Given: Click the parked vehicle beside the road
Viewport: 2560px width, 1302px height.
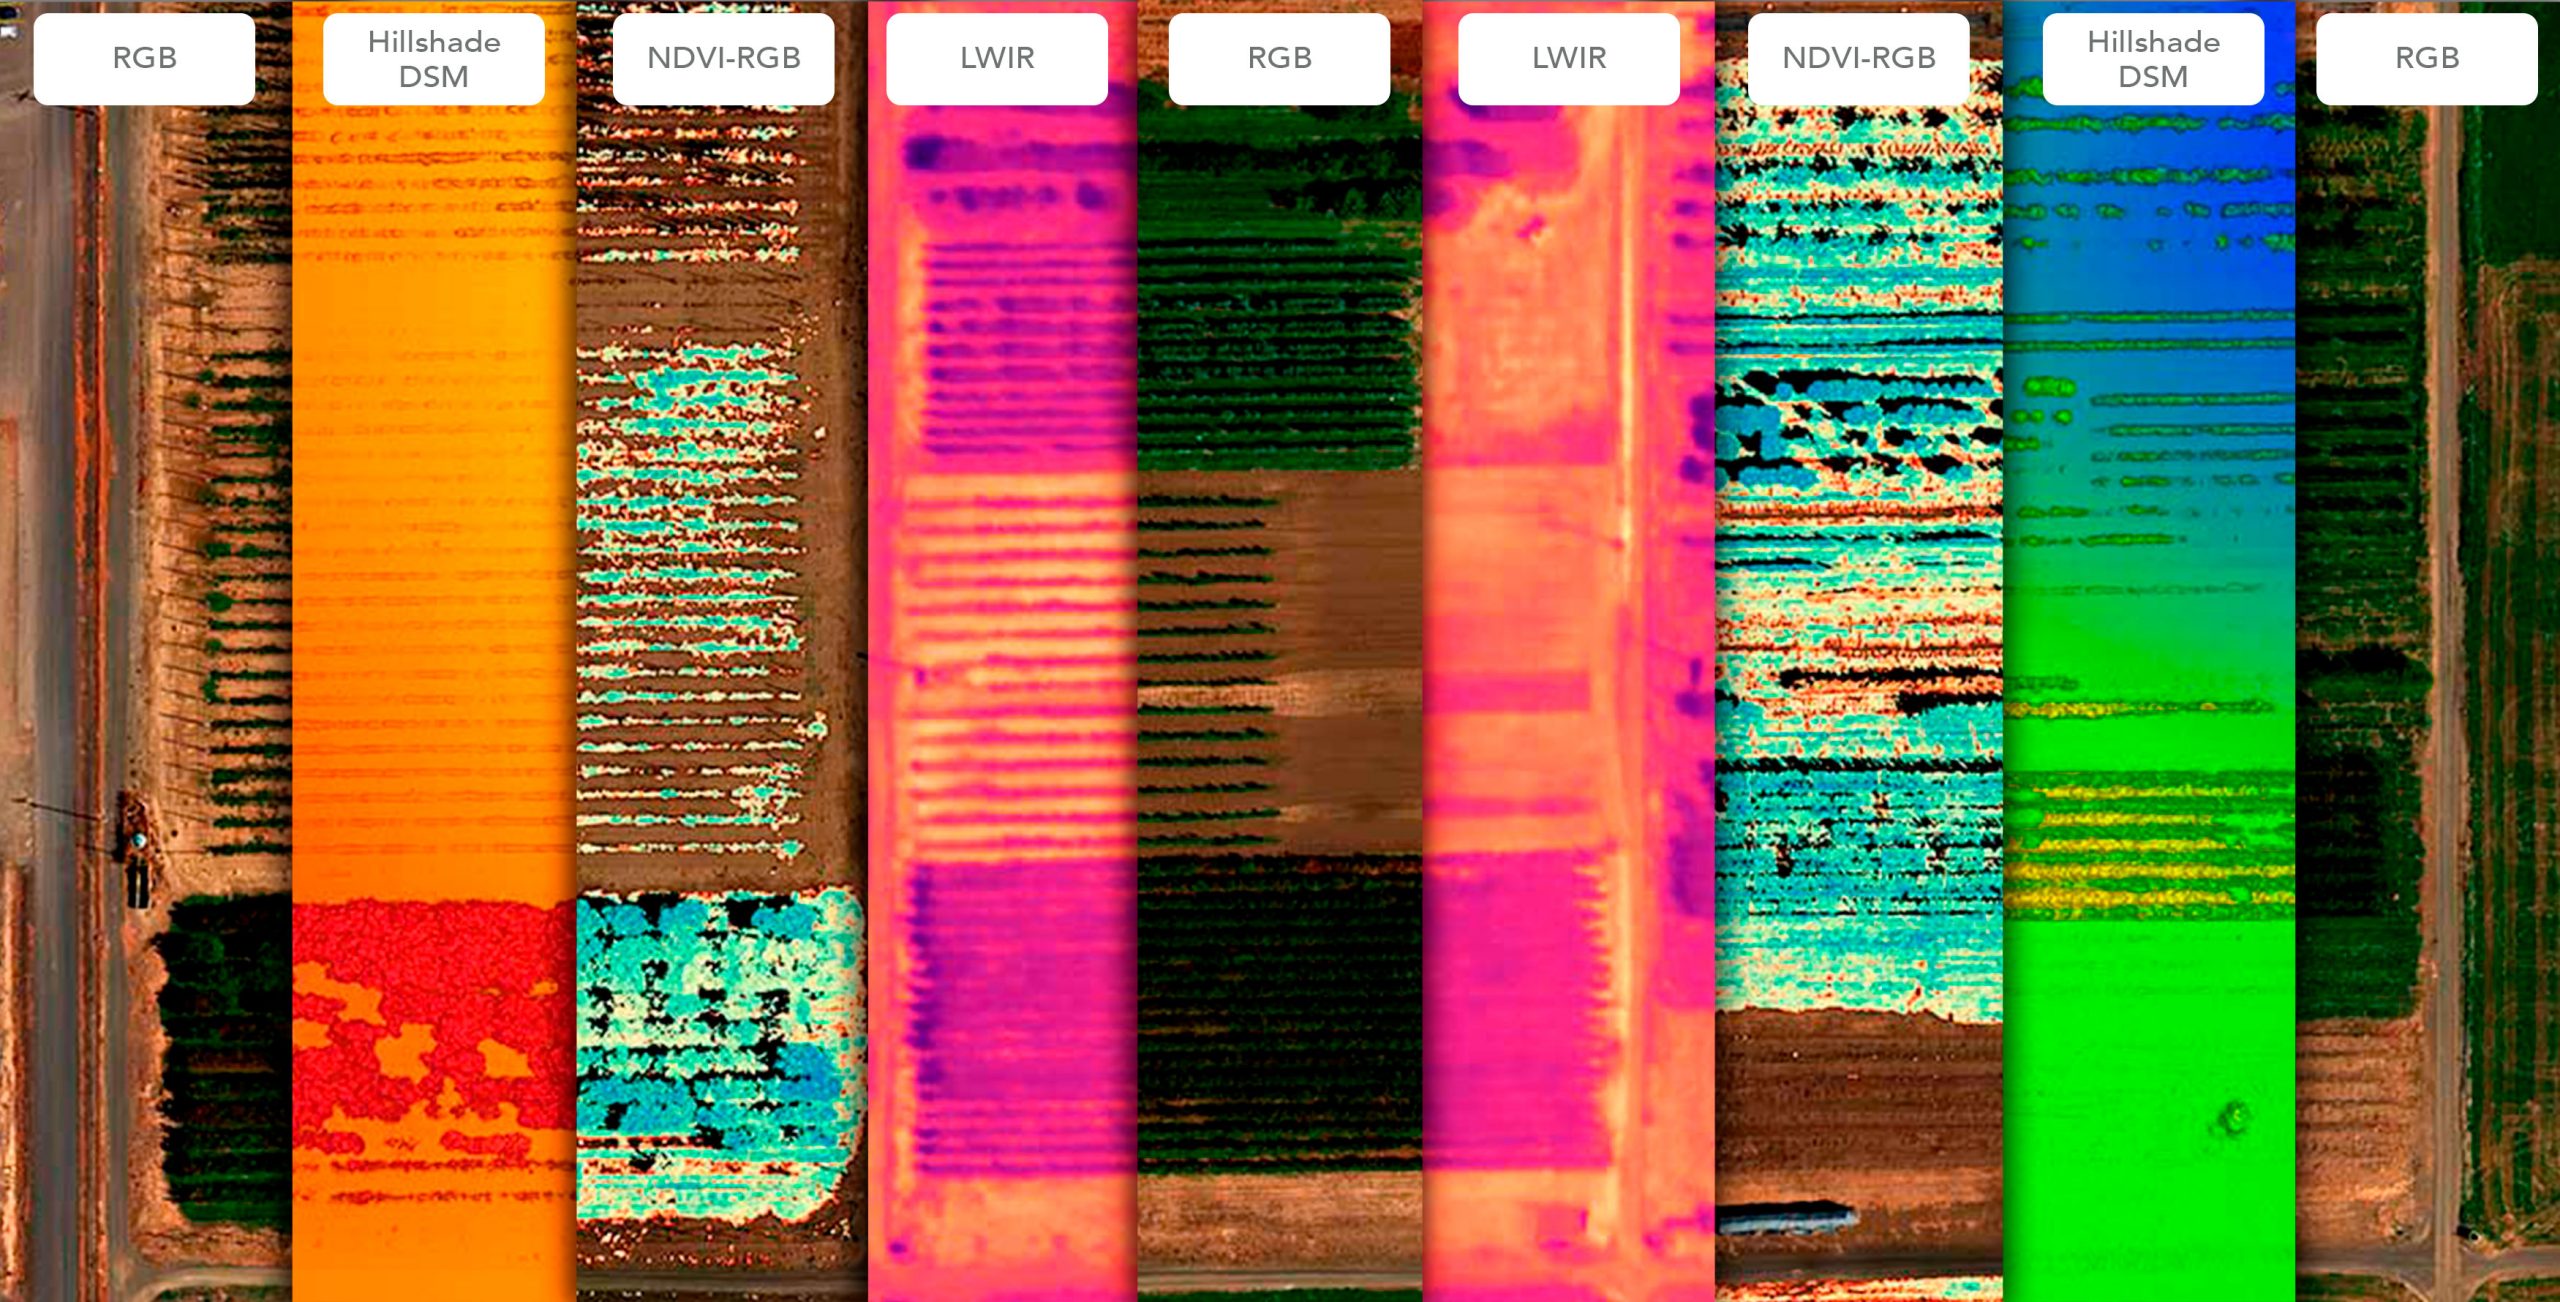Looking at the screenshot, I should point(137,882).
